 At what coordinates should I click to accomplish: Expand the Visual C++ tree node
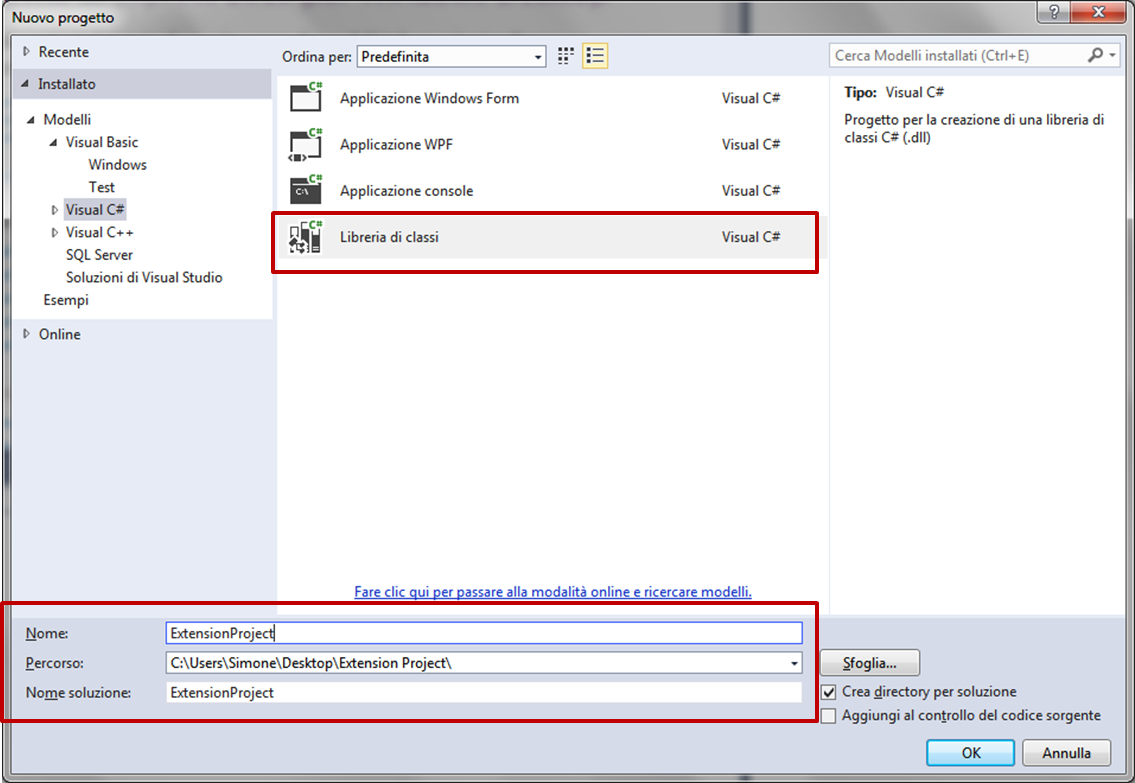click(54, 232)
